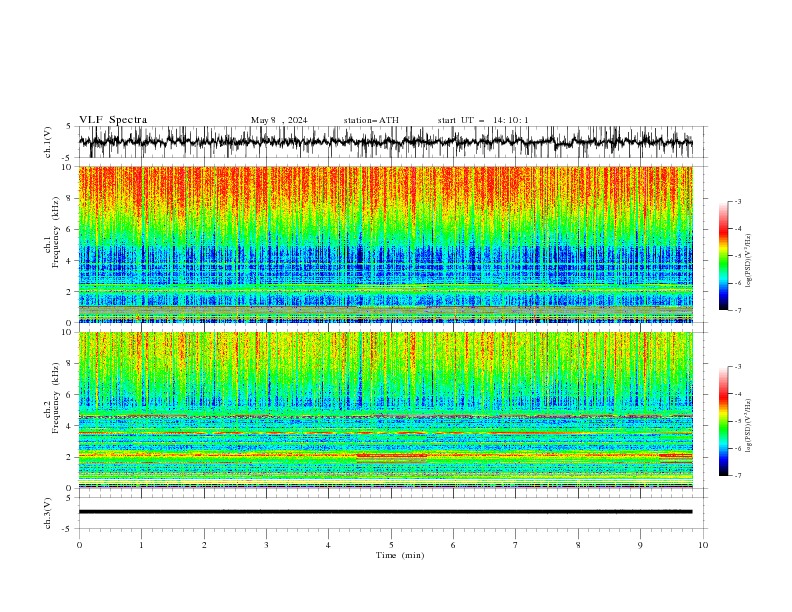Click the upper color scale bar
This screenshot has width=792, height=612.
724,256
